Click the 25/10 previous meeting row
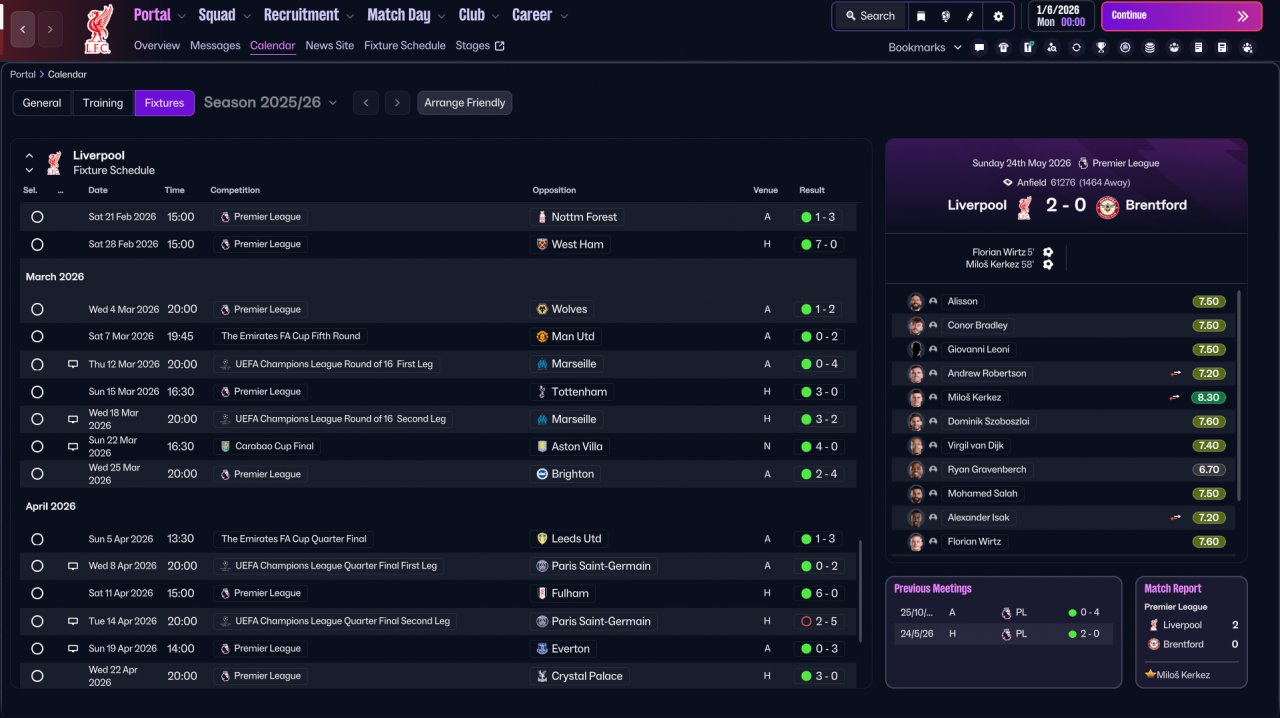The image size is (1280, 718). pos(1003,612)
